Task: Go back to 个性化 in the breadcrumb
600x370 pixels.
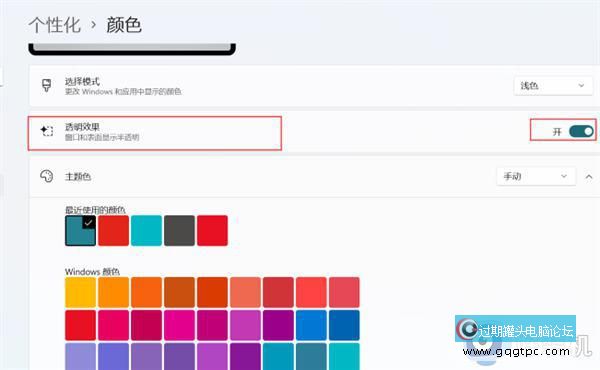Action: (x=55, y=25)
